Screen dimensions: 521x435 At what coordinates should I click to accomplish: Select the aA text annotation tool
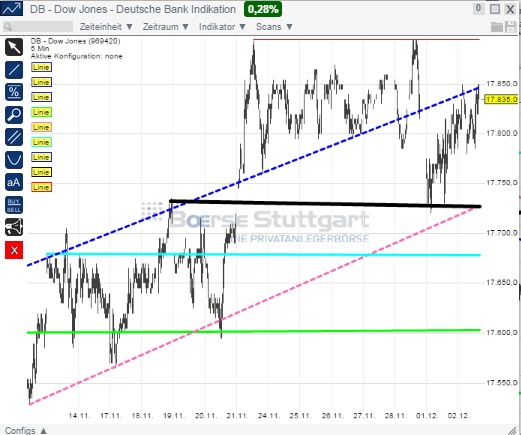(14, 182)
